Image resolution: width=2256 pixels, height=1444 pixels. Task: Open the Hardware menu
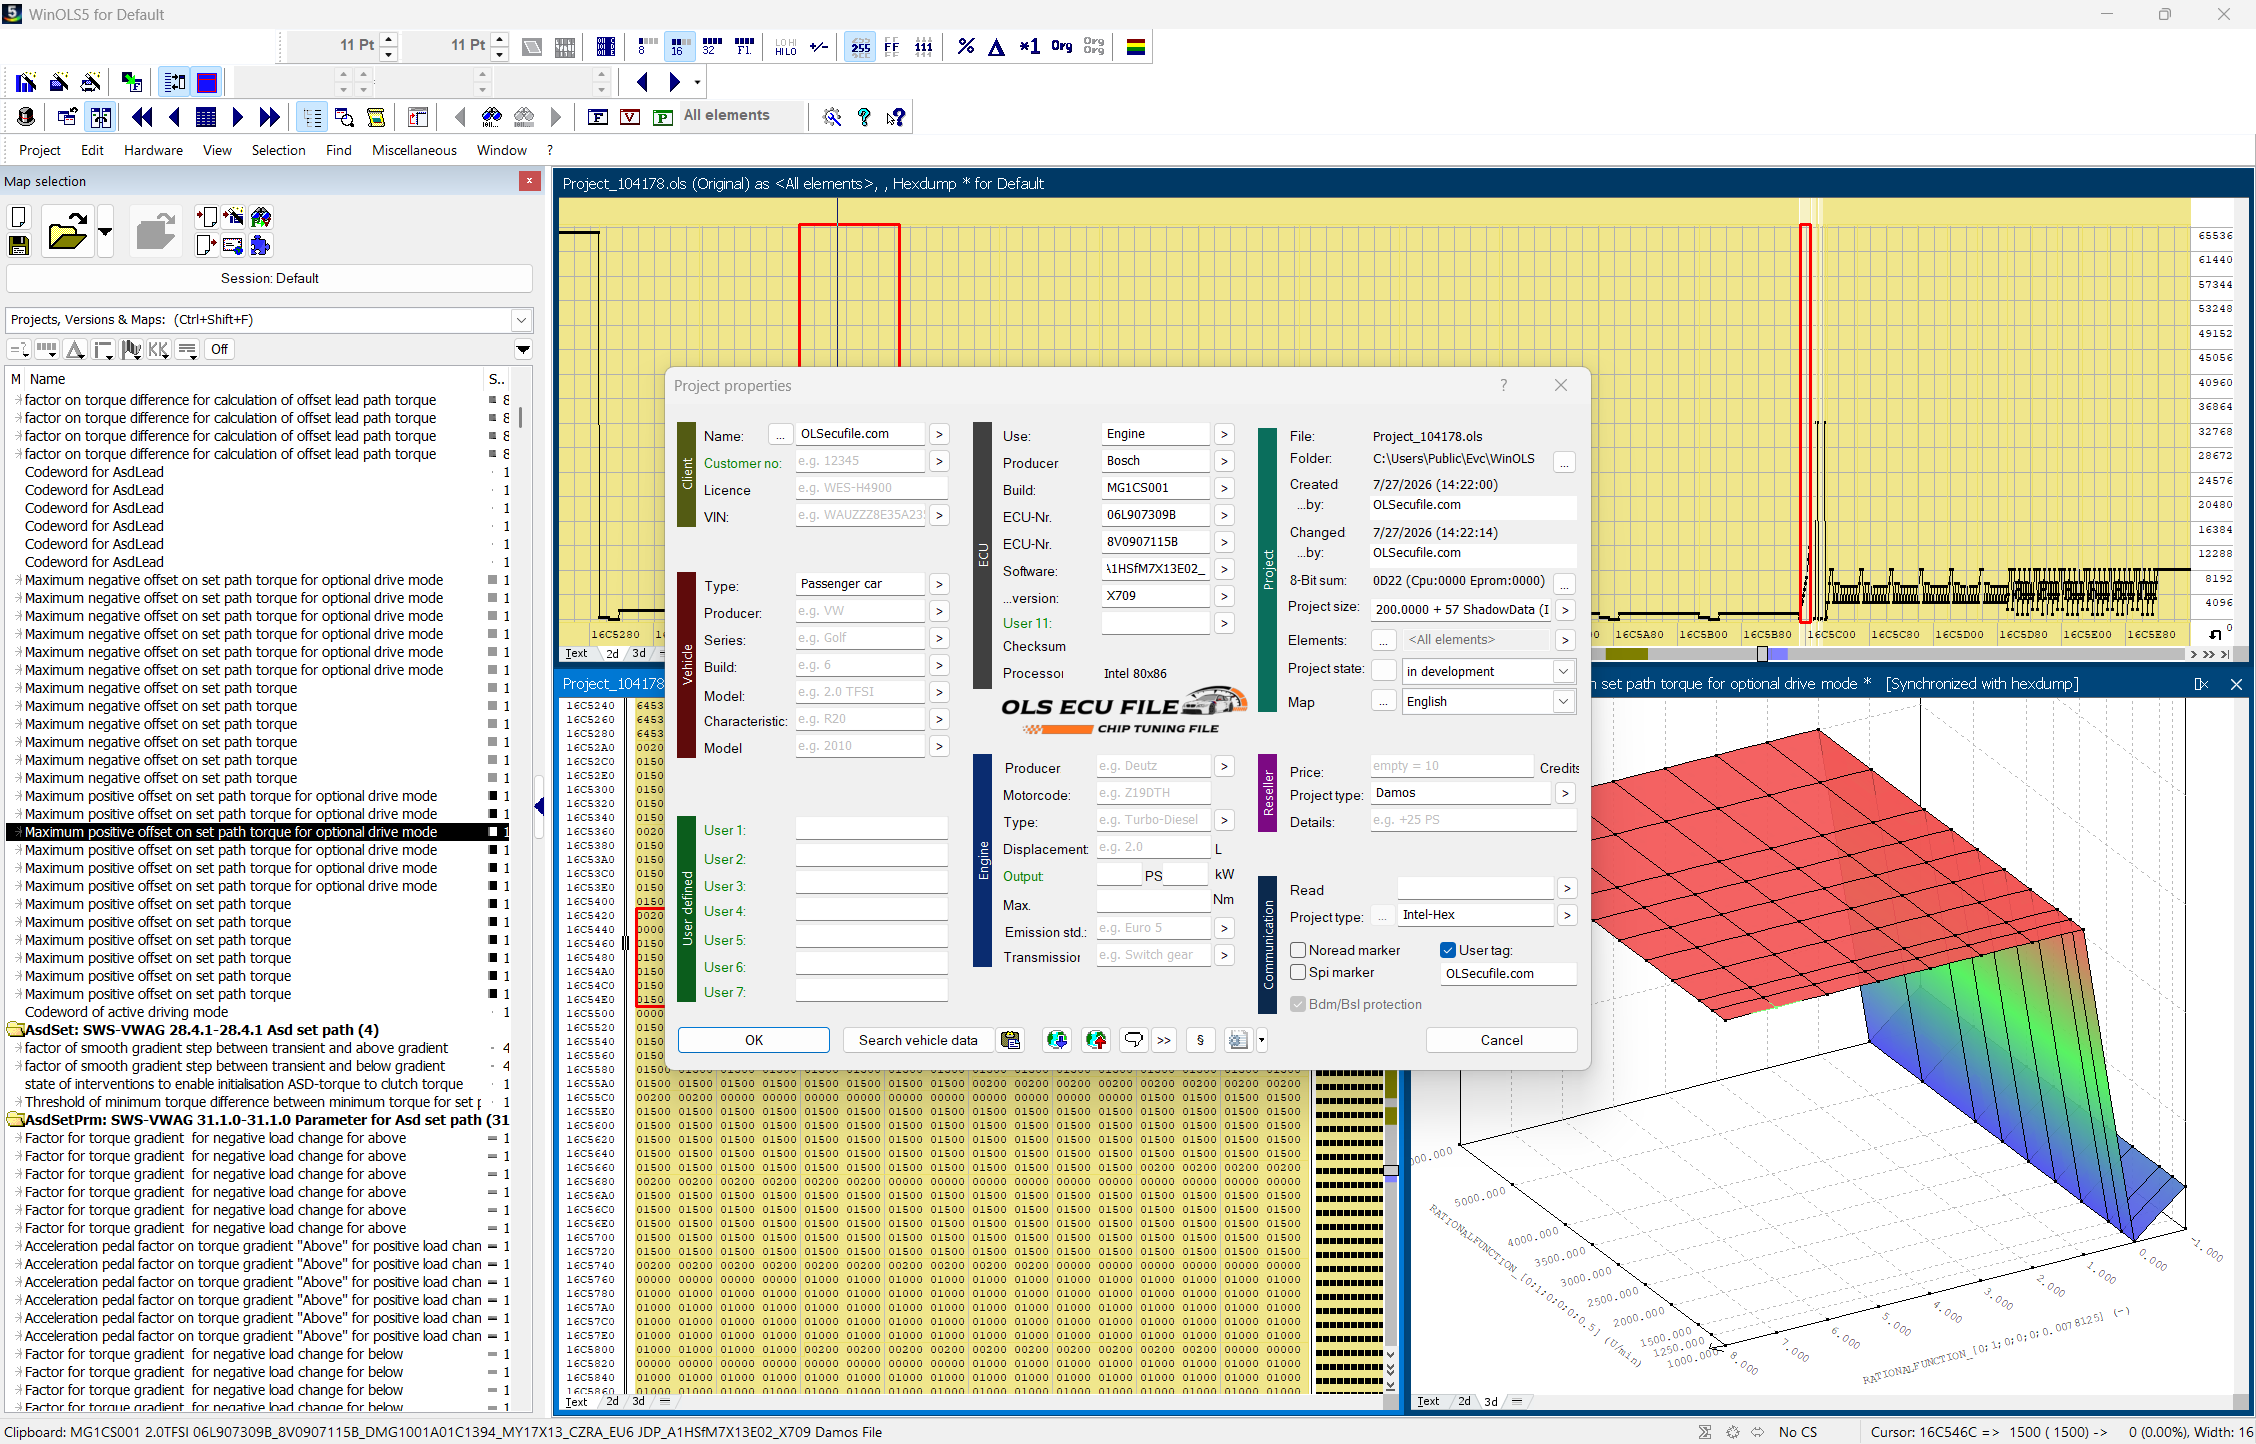coord(153,150)
